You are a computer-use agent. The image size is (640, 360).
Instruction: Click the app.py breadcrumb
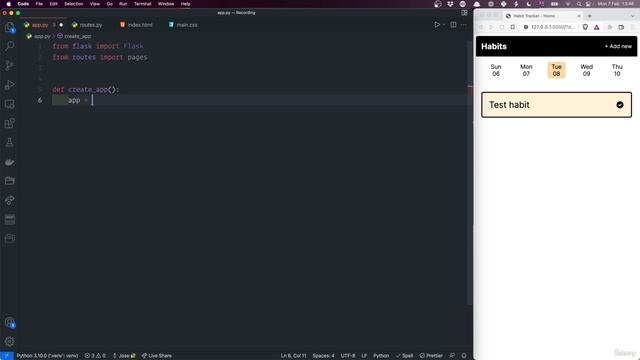coord(38,36)
